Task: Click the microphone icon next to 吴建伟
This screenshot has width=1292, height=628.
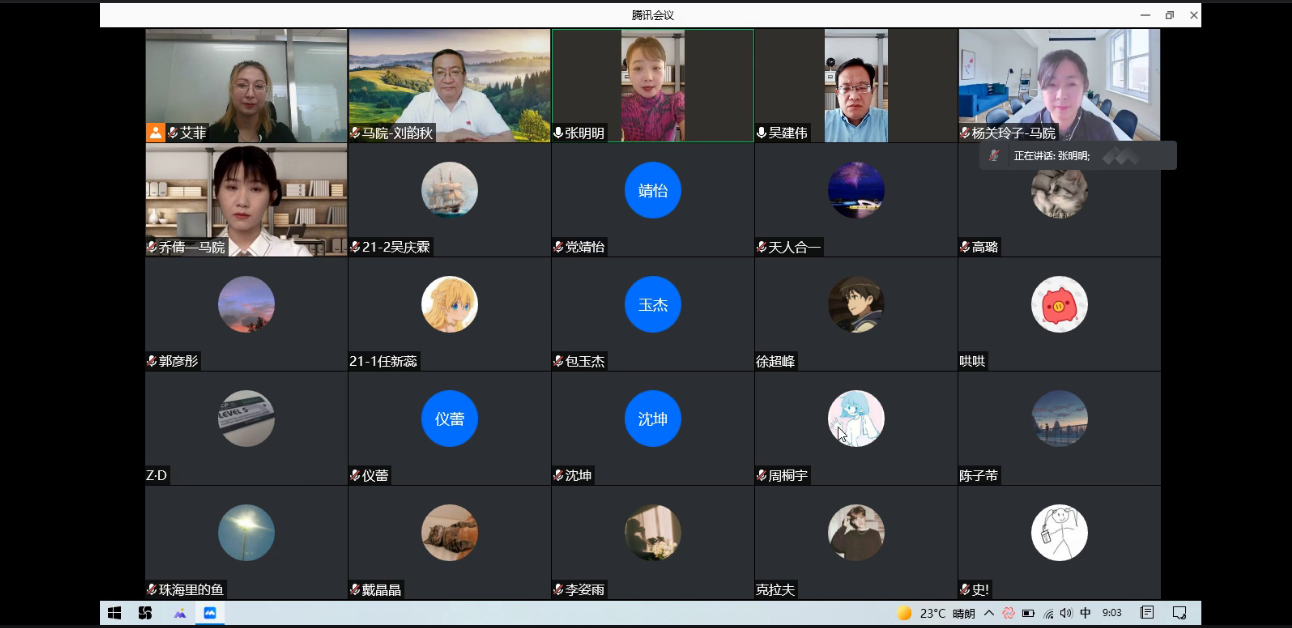Action: 762,133
